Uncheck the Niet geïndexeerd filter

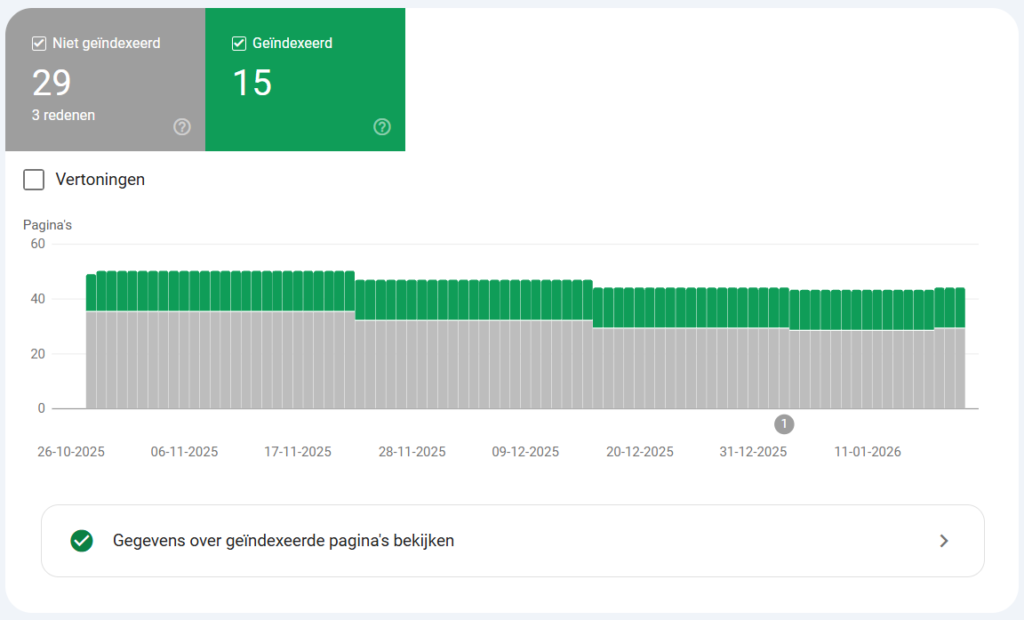tap(38, 43)
